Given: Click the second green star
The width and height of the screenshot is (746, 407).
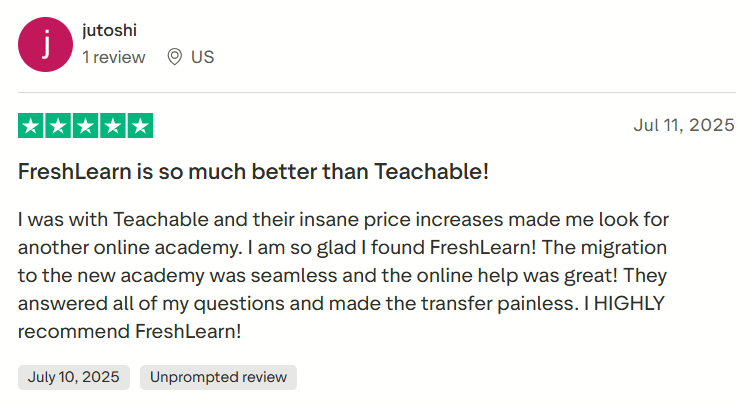Looking at the screenshot, I should [58, 126].
